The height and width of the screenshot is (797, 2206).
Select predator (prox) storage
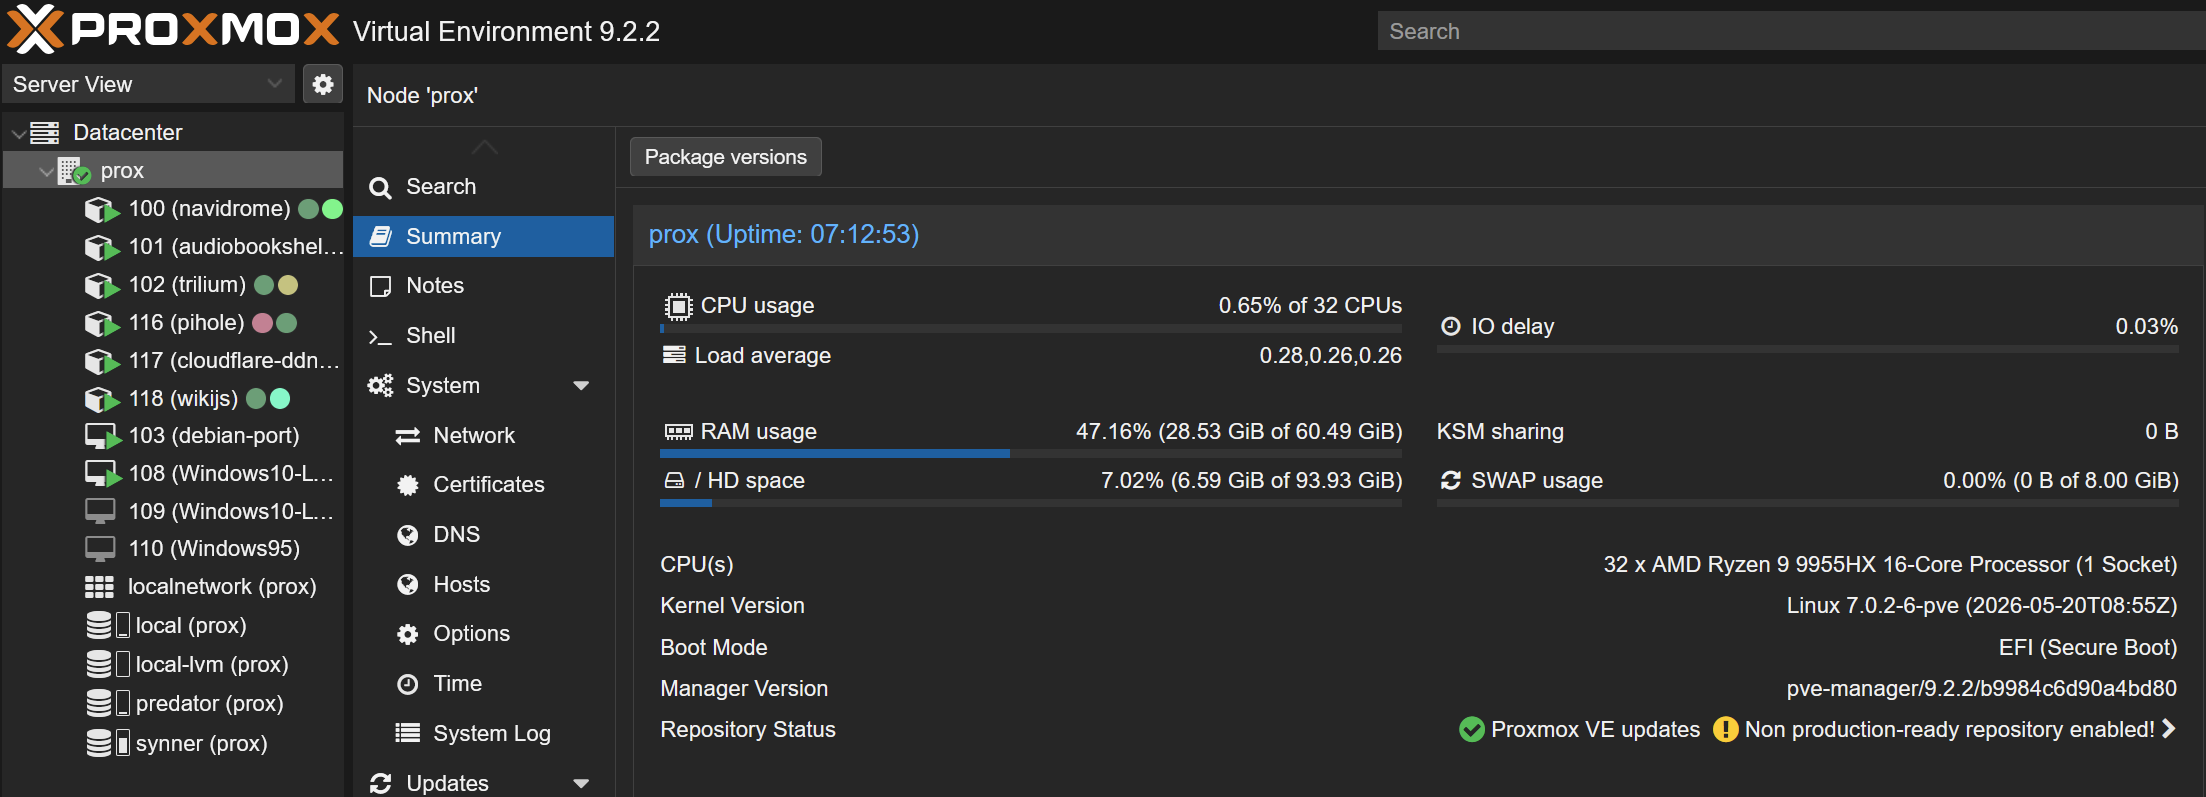(174, 704)
